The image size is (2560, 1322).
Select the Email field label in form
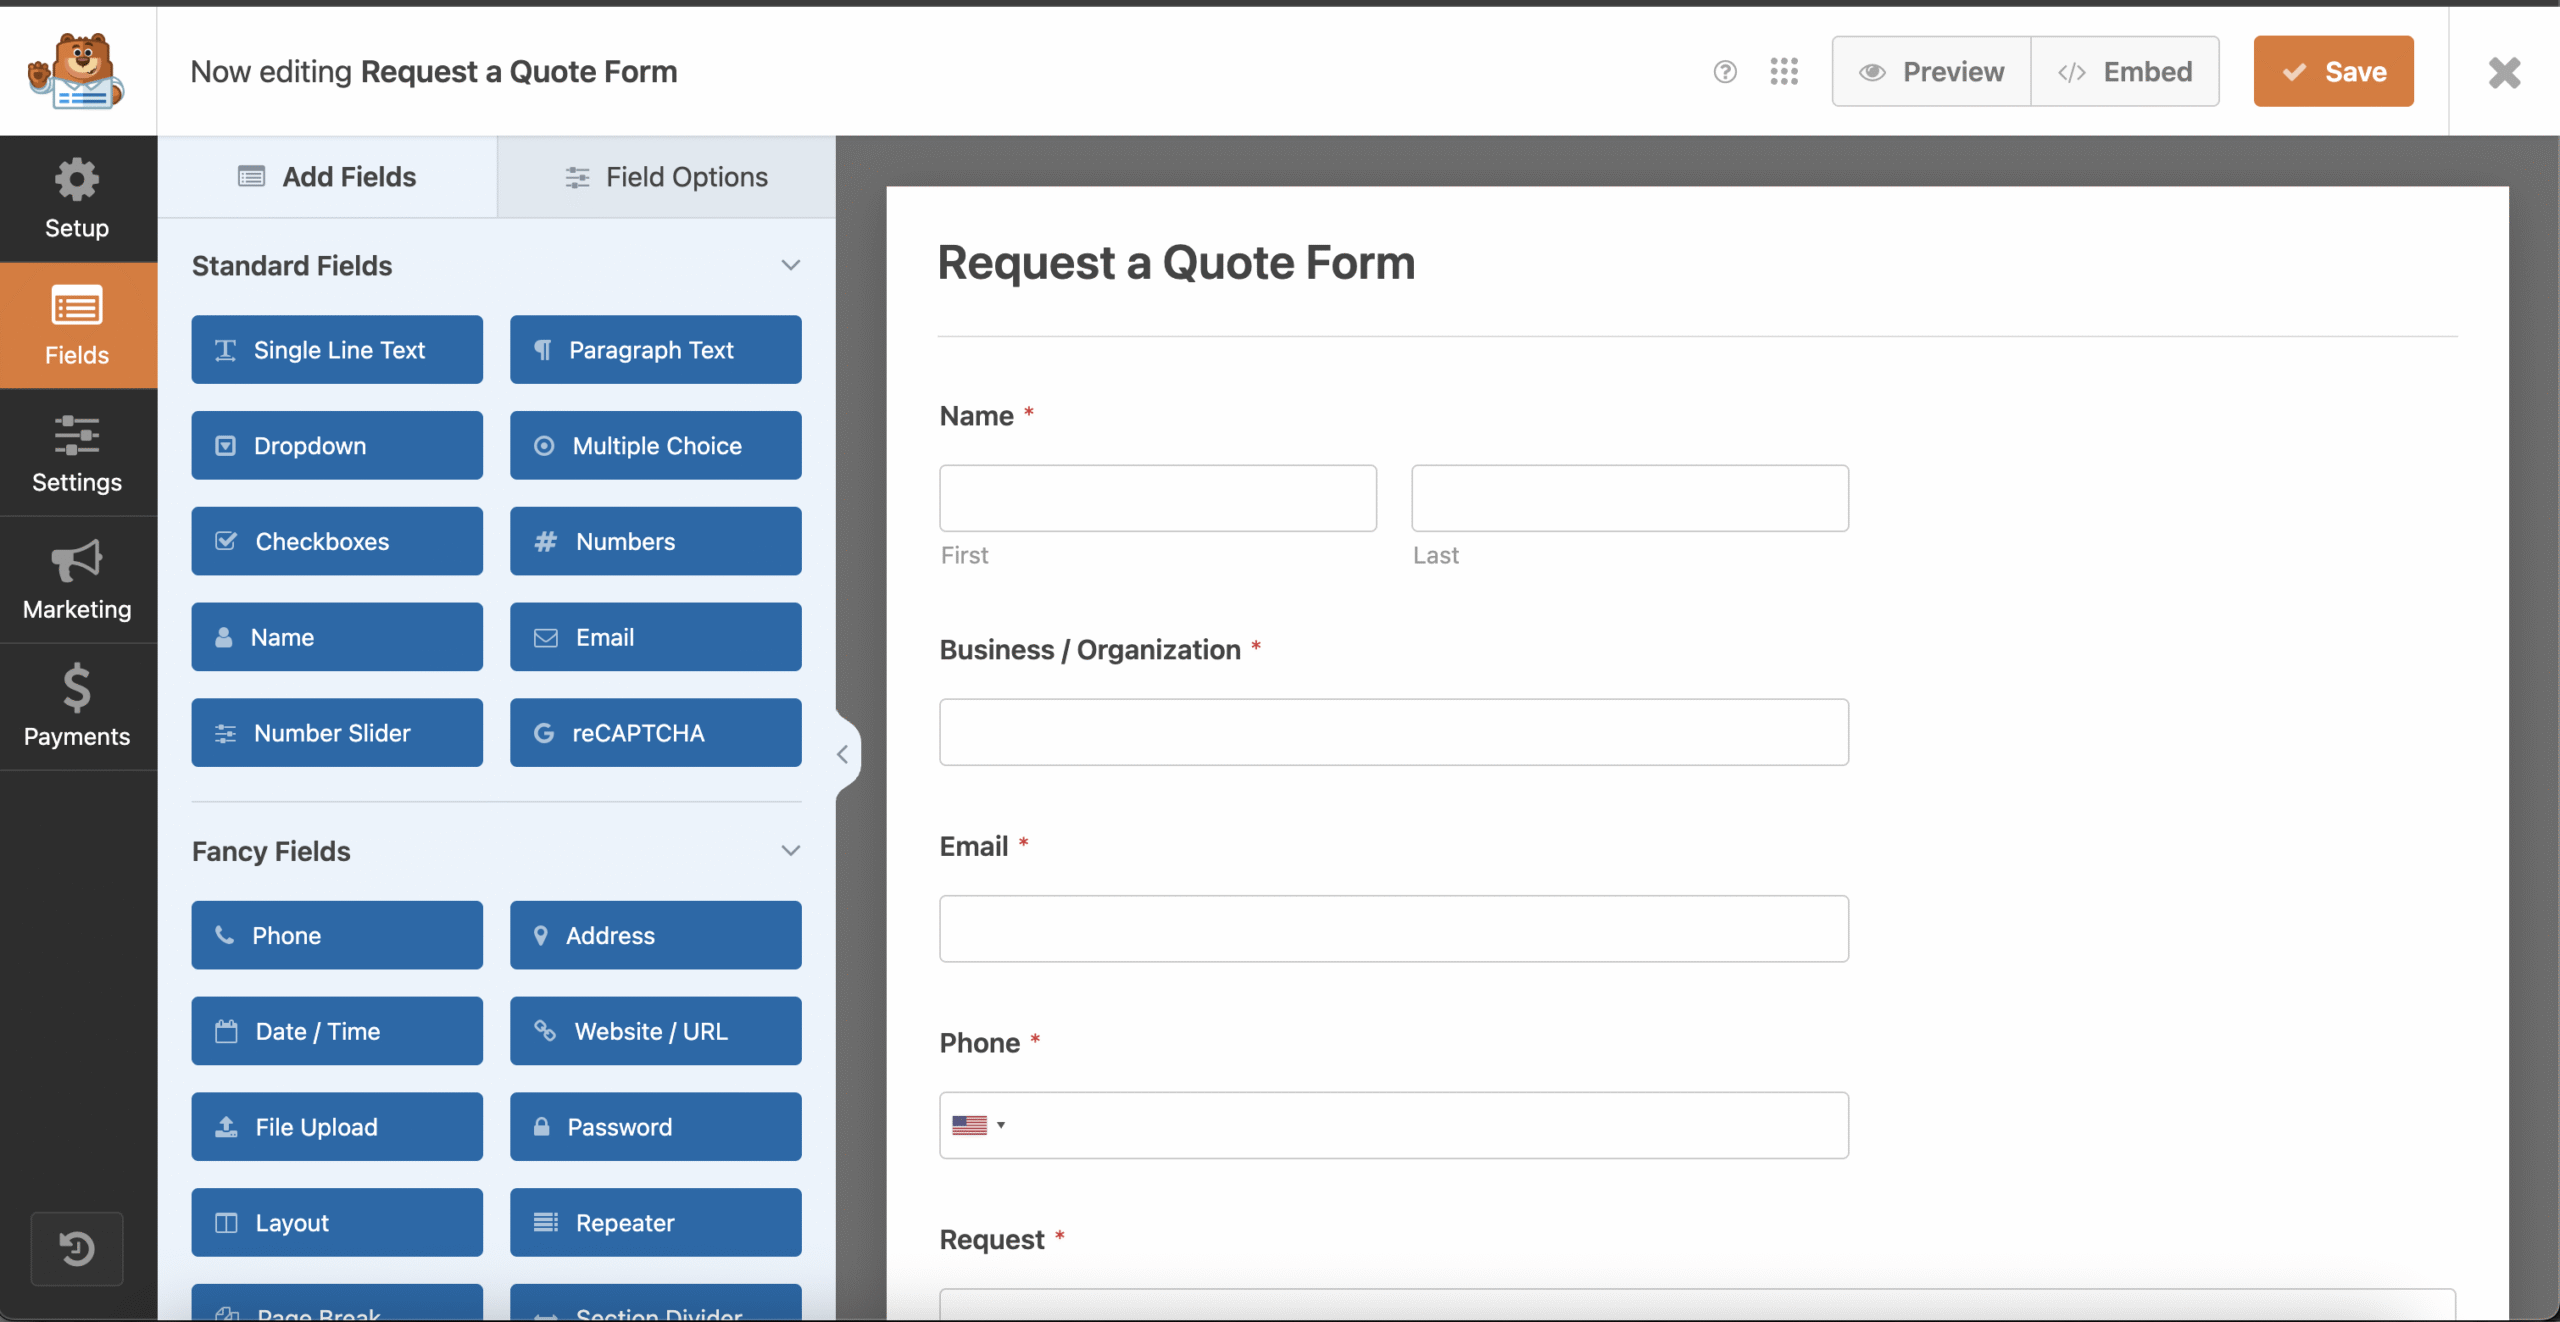pos(974,847)
